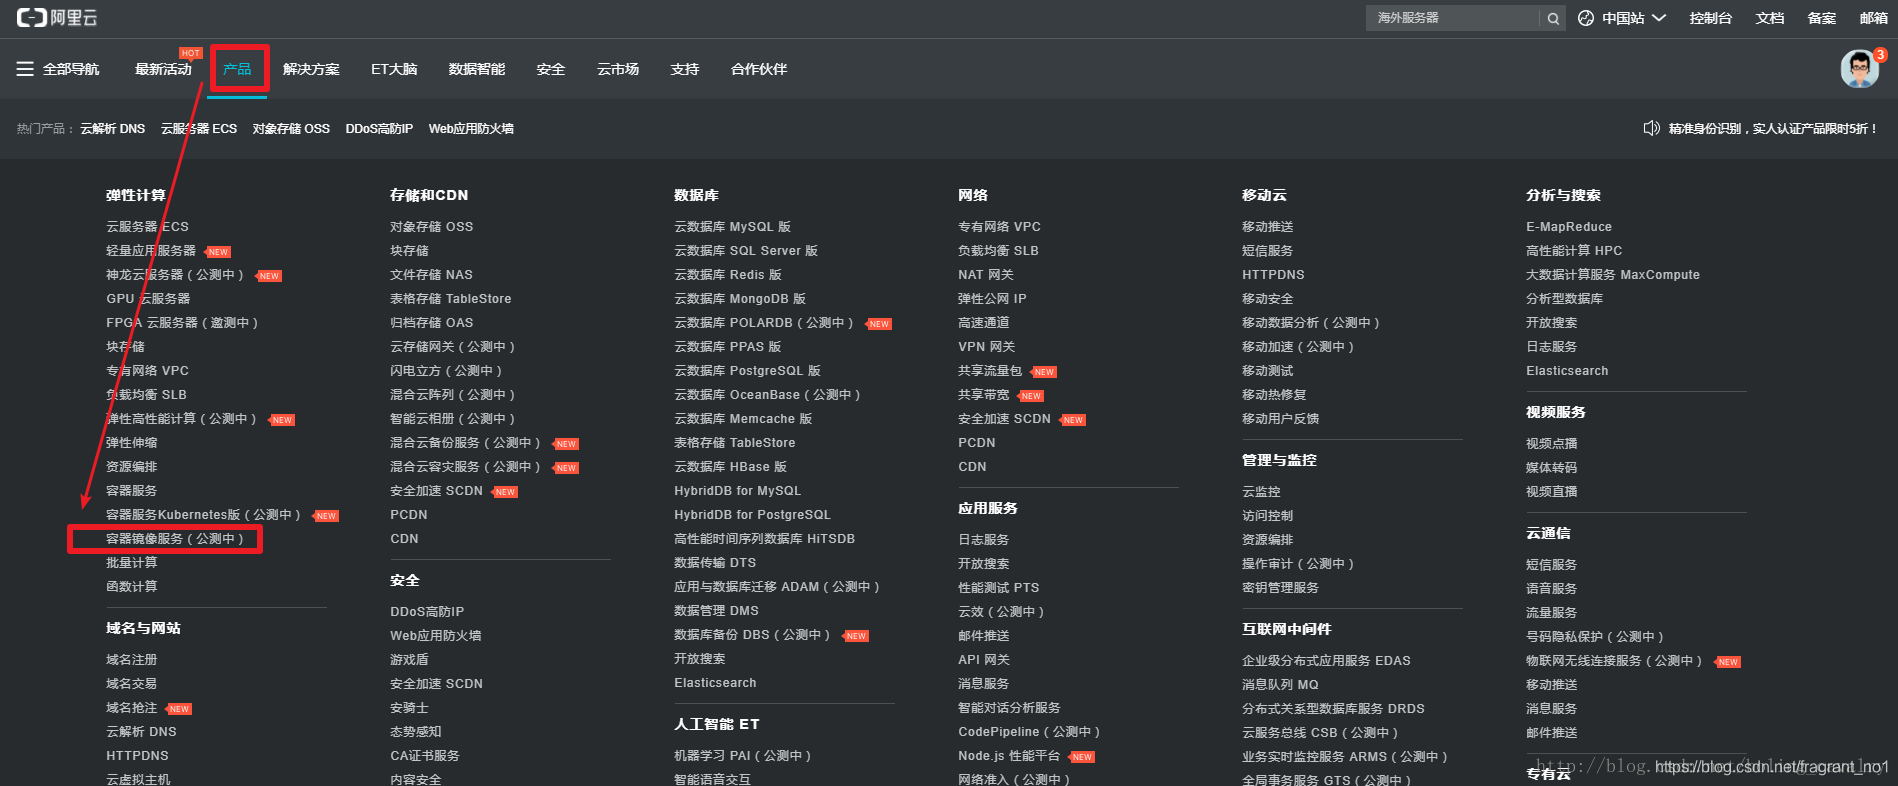Click the Aliyun logo in the top bar
Screen dimensions: 1898x786
(x=57, y=18)
